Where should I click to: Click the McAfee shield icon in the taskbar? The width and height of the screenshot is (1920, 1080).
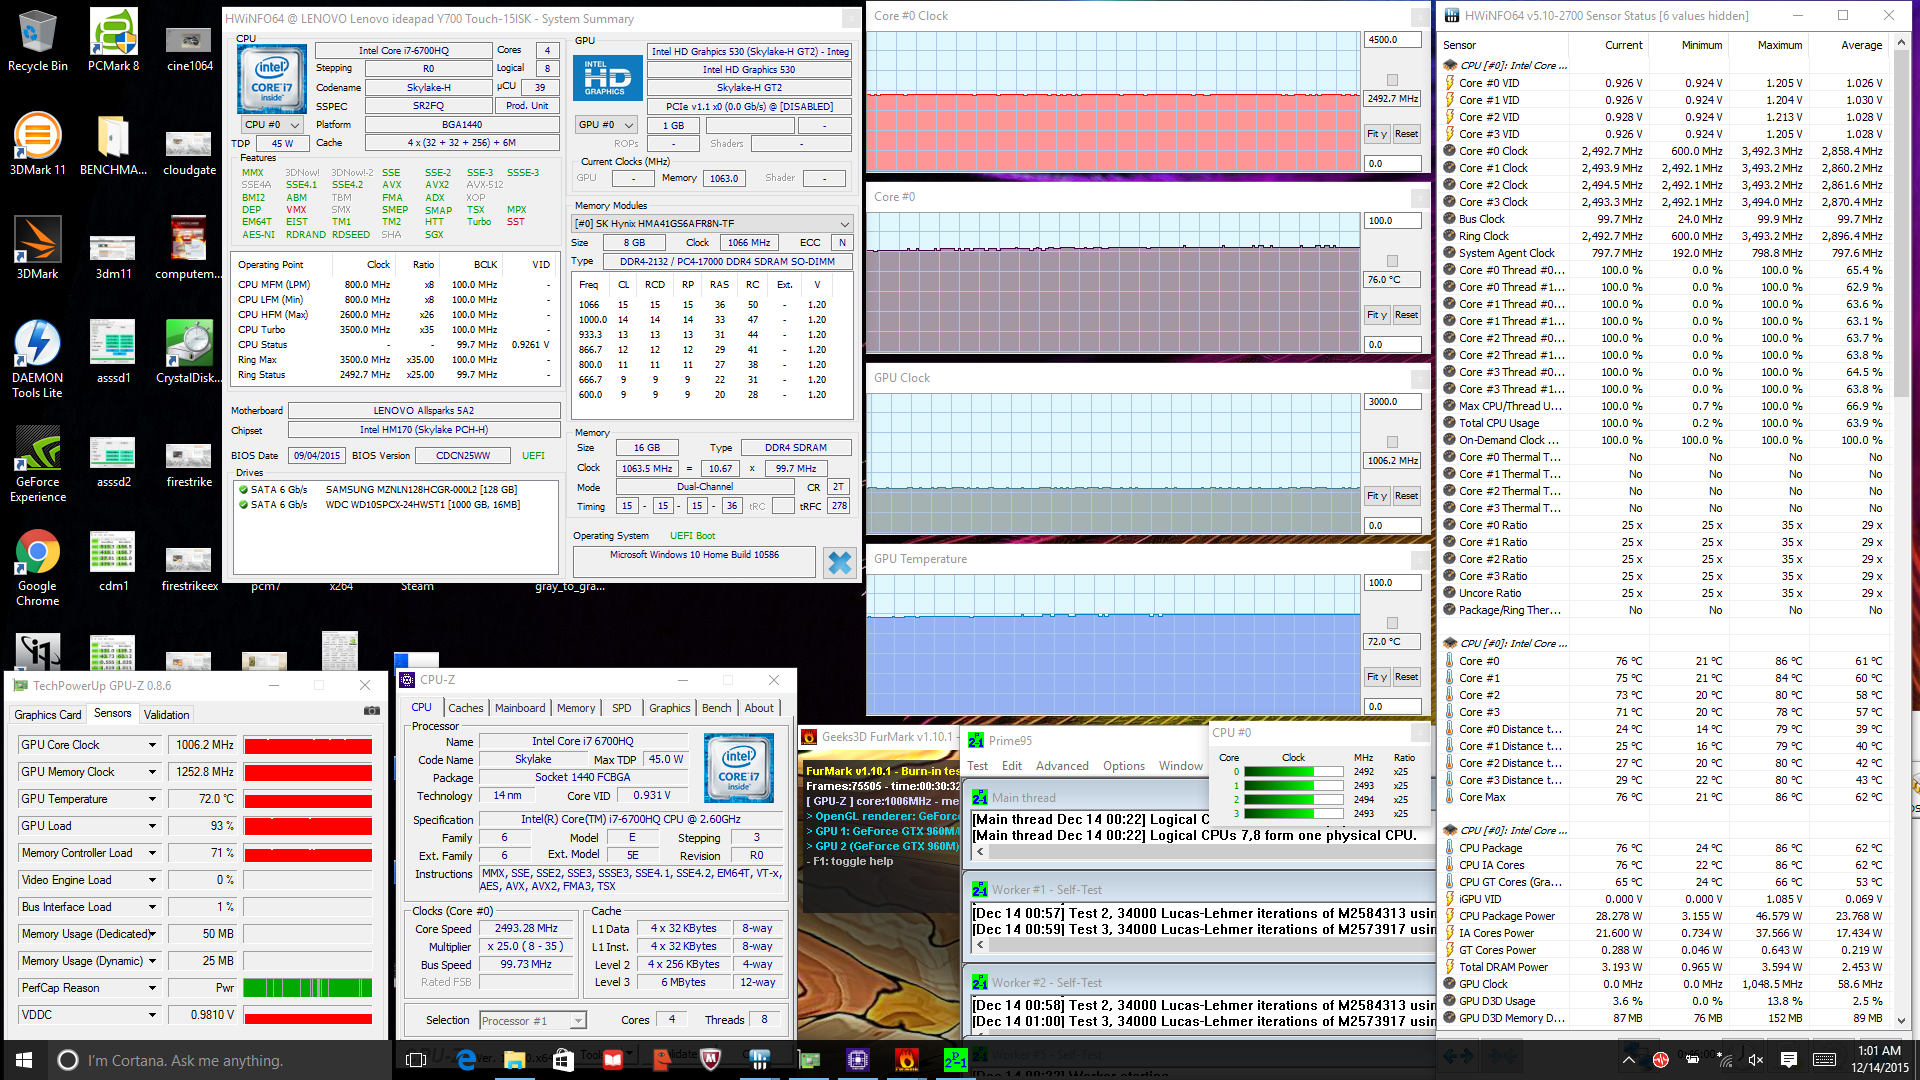pos(710,1059)
